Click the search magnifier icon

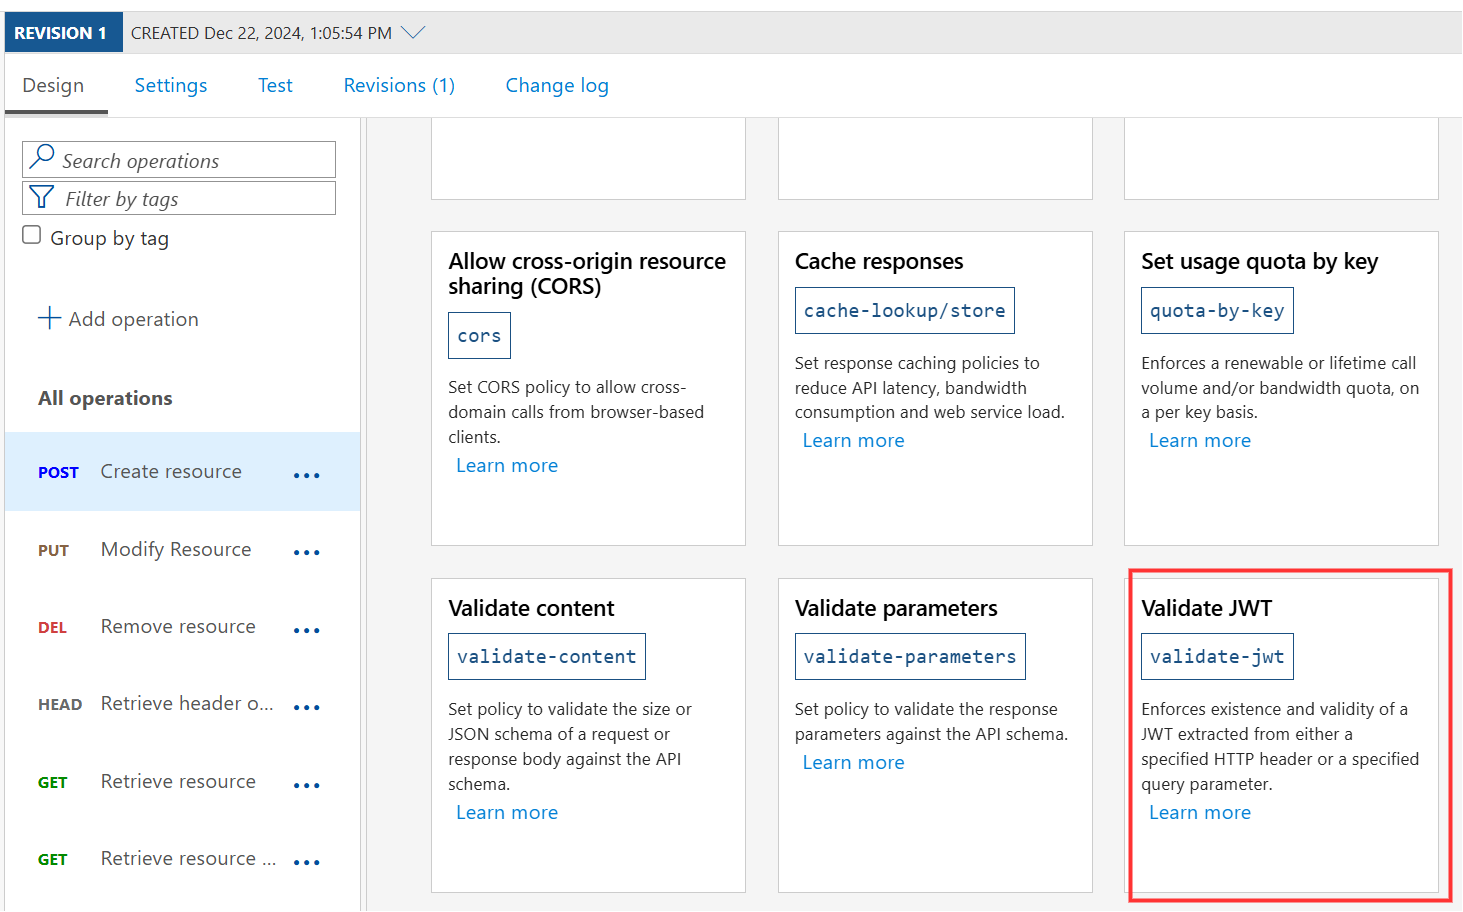(x=42, y=157)
